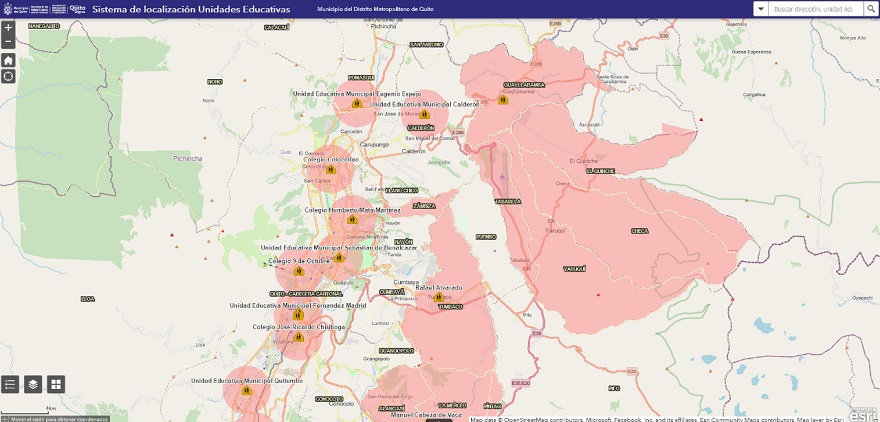Open the legend list widget
The height and width of the screenshot is (422, 880).
(10, 384)
